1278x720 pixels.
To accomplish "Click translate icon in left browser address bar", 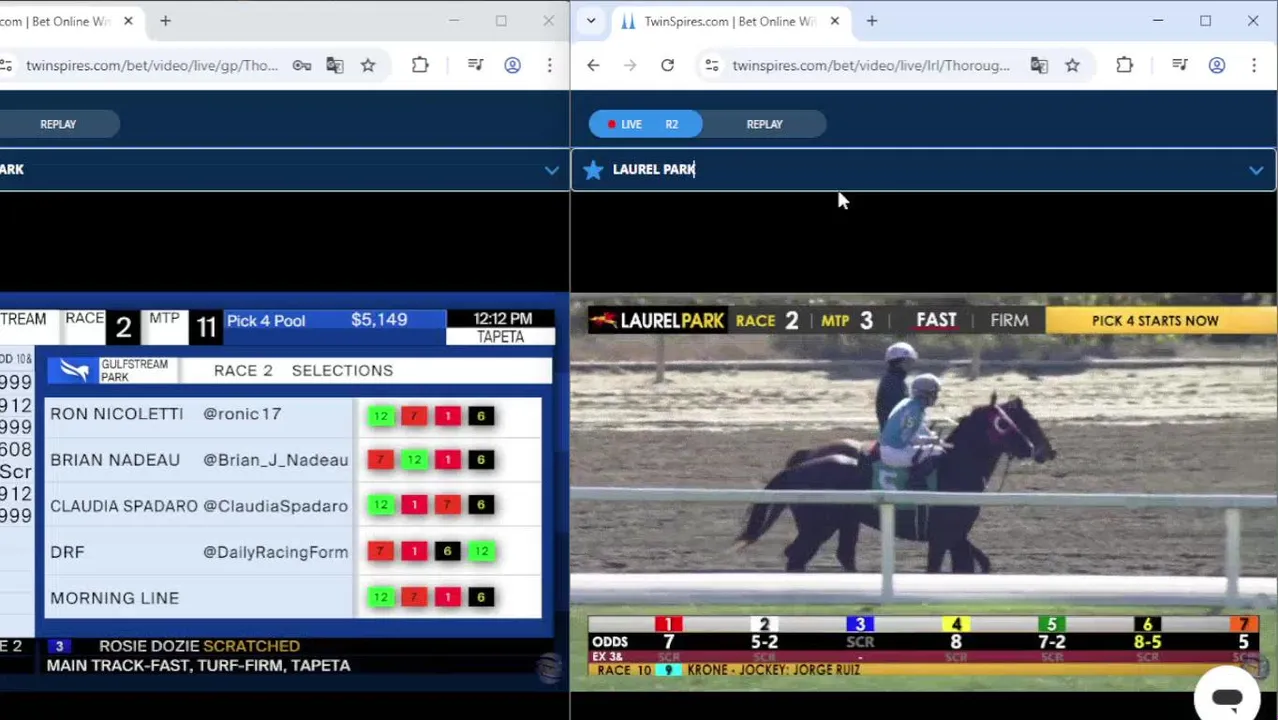I will tap(335, 65).
